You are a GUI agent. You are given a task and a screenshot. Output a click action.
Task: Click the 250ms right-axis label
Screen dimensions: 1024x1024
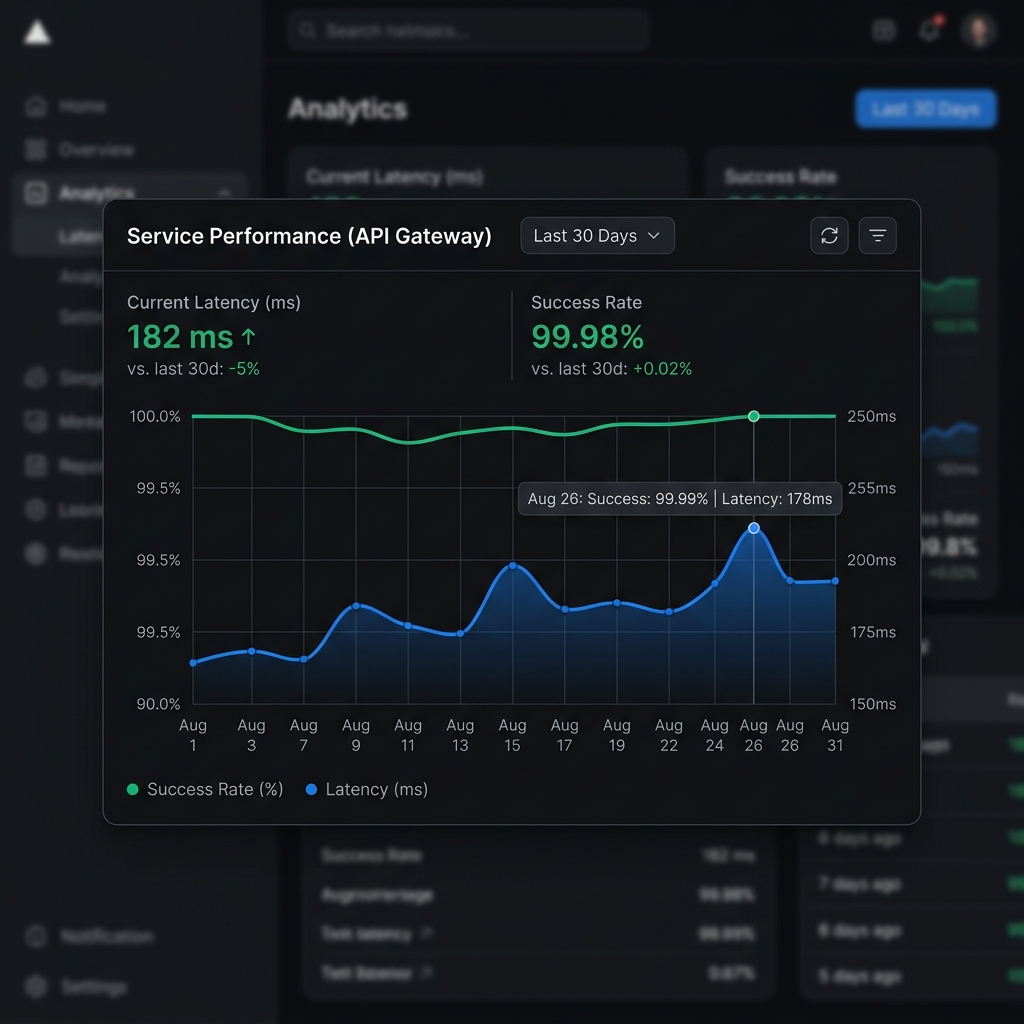point(871,416)
